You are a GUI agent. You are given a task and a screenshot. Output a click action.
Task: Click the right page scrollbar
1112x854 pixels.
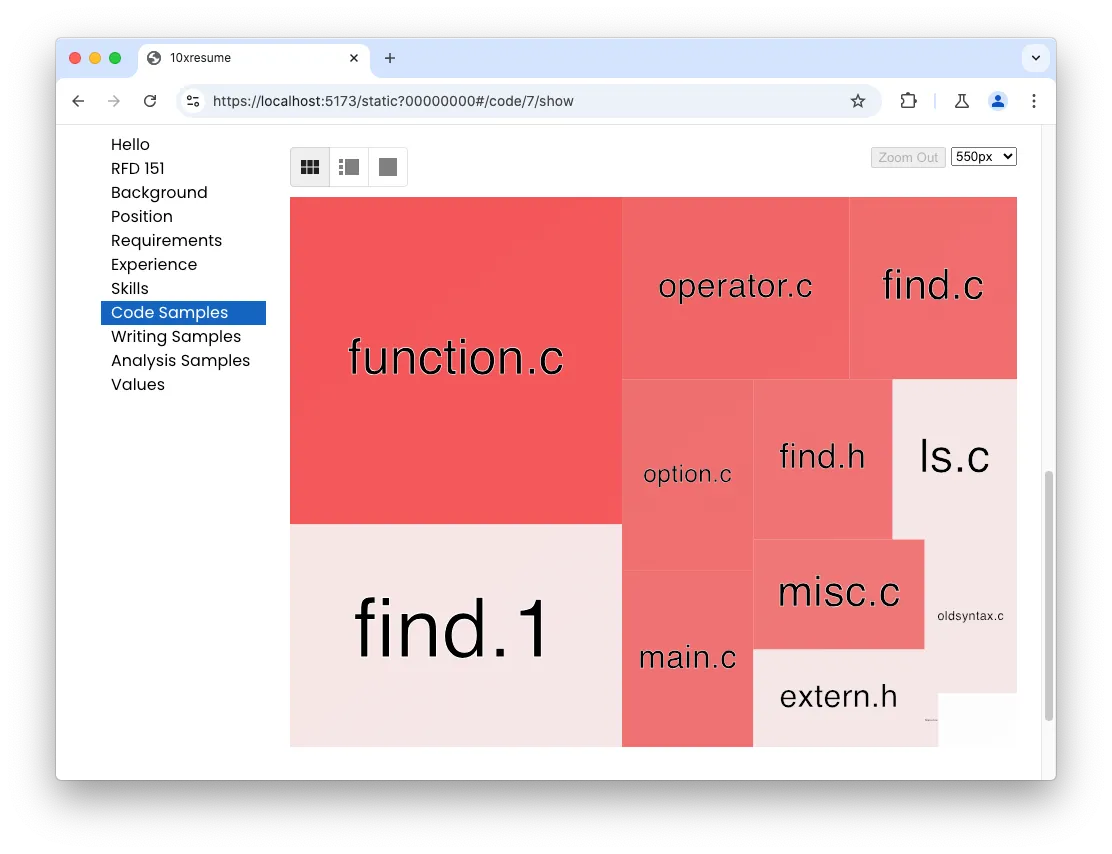(x=1049, y=600)
